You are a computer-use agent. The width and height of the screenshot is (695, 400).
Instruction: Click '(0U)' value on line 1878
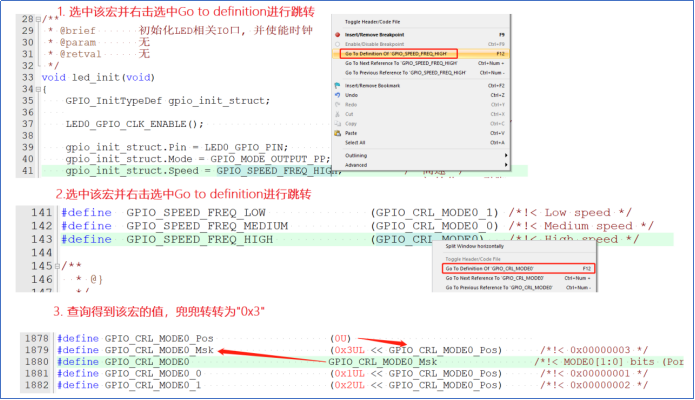(340, 338)
